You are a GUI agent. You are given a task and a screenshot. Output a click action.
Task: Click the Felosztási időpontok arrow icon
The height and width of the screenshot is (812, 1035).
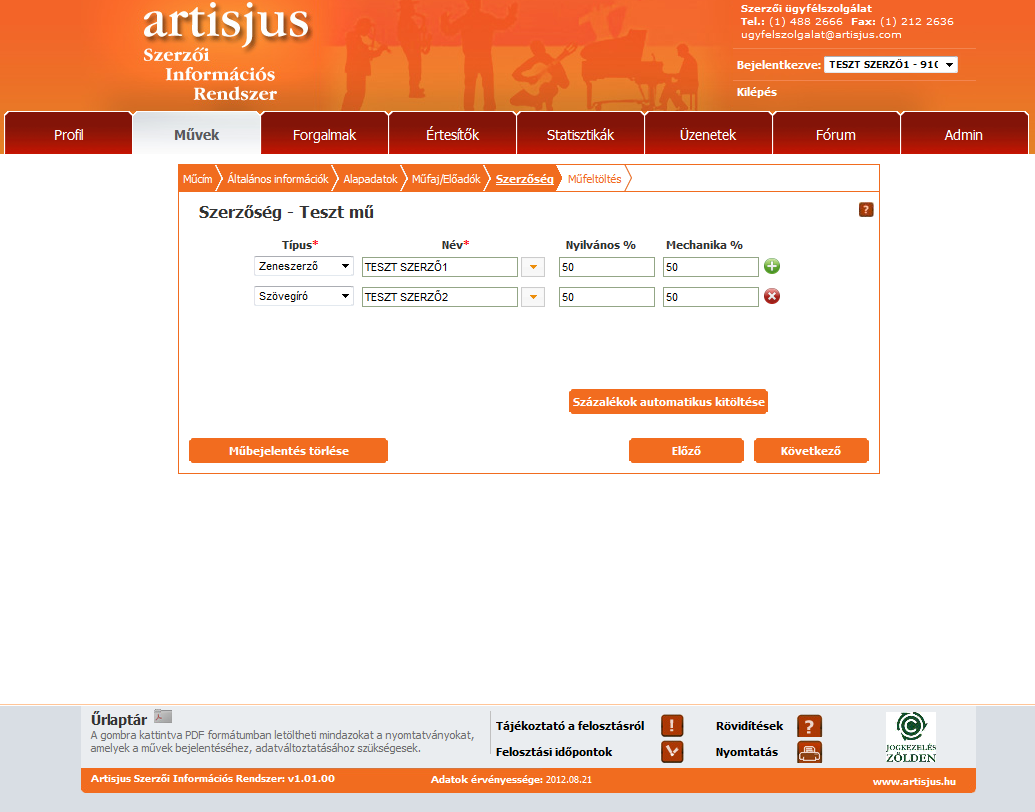(672, 752)
